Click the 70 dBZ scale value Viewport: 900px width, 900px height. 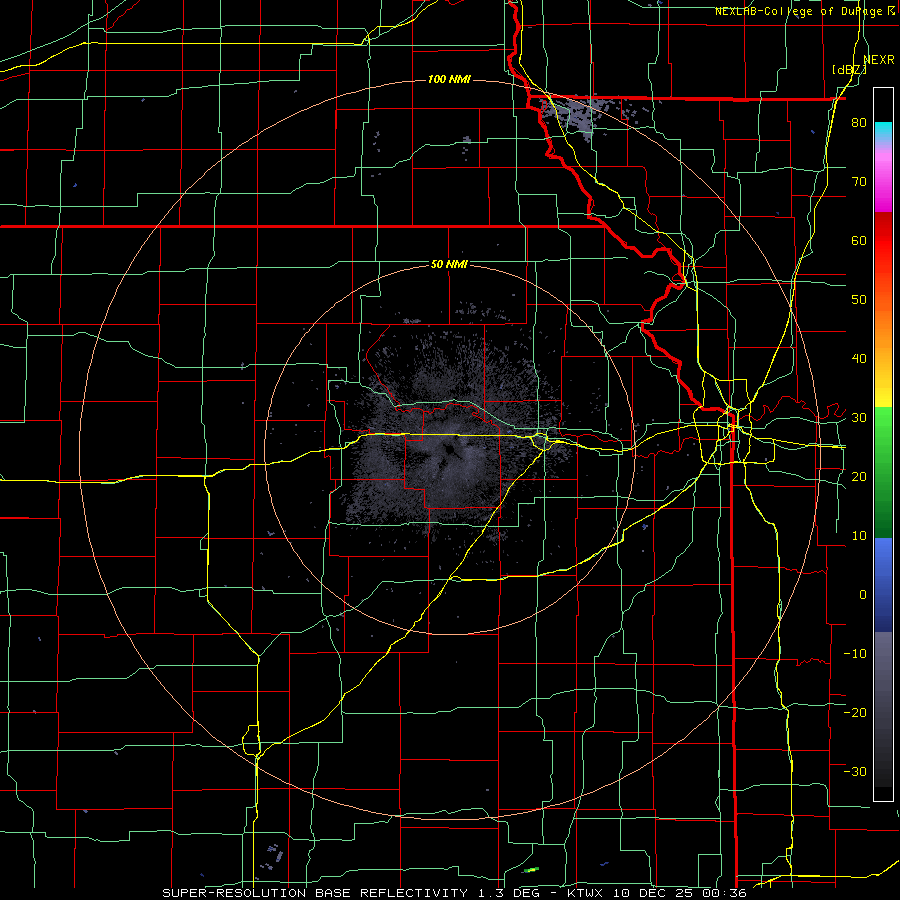[x=859, y=181]
